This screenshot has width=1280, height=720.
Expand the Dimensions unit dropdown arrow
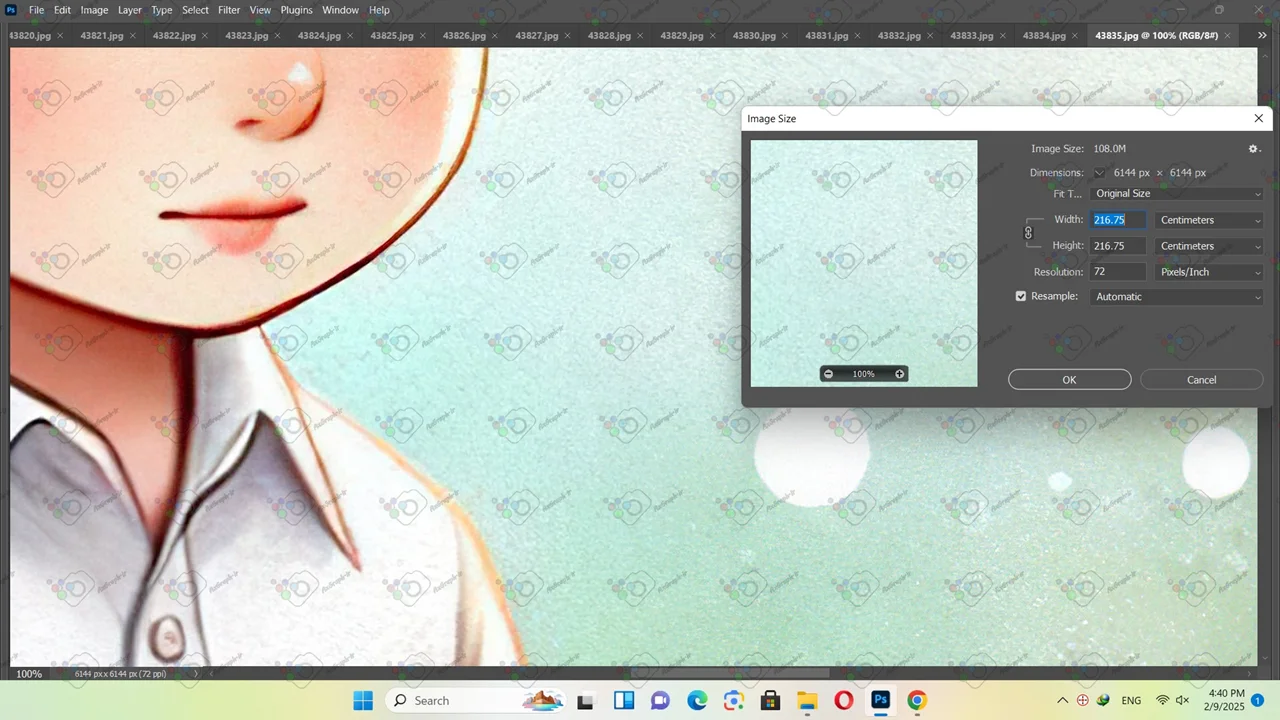coord(1099,173)
